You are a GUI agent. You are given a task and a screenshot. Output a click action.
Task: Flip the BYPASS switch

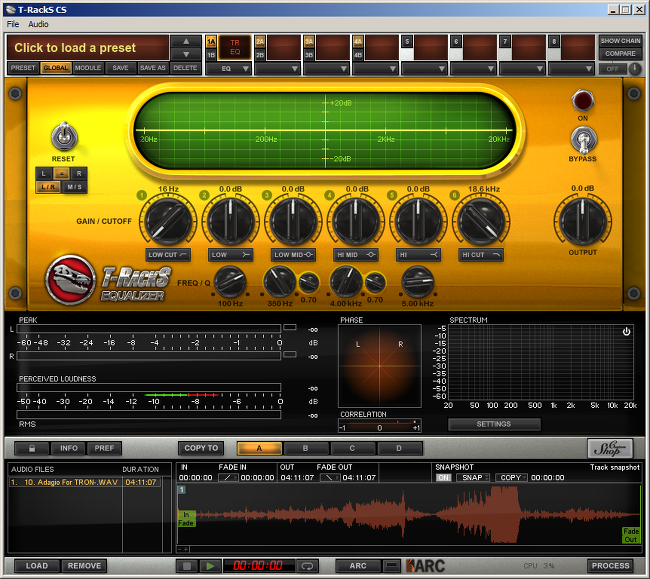583,140
